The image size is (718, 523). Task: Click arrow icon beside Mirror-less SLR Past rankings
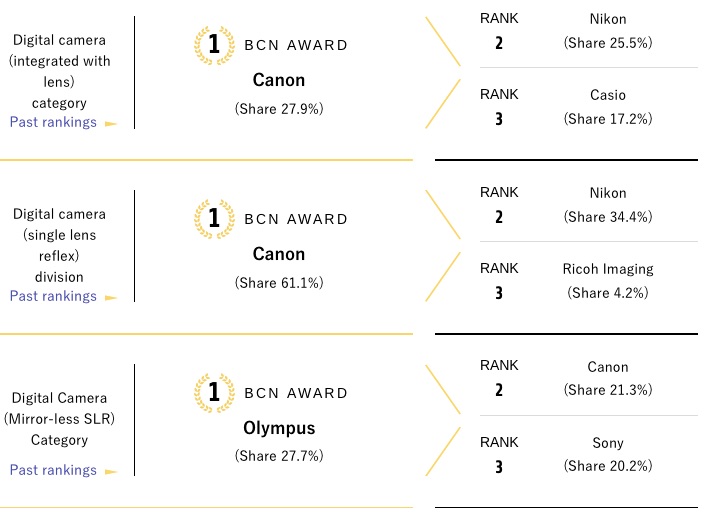click(x=111, y=472)
